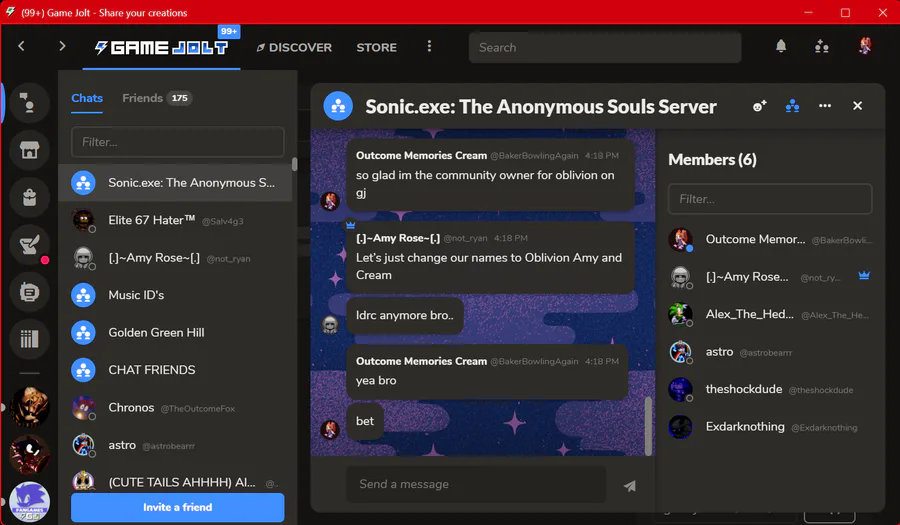
Task: Open the playlists bars icon in sidebar
Action: [29, 339]
